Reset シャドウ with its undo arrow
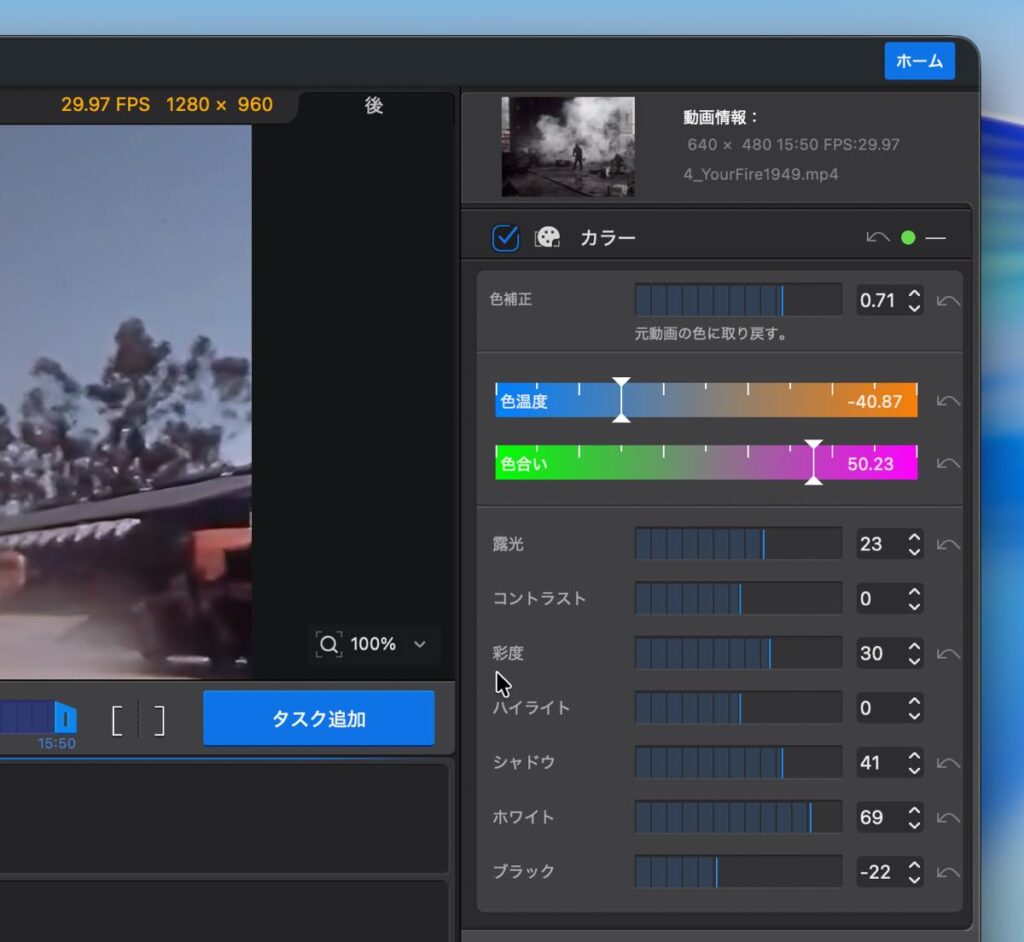This screenshot has height=942, width=1024. [x=948, y=762]
